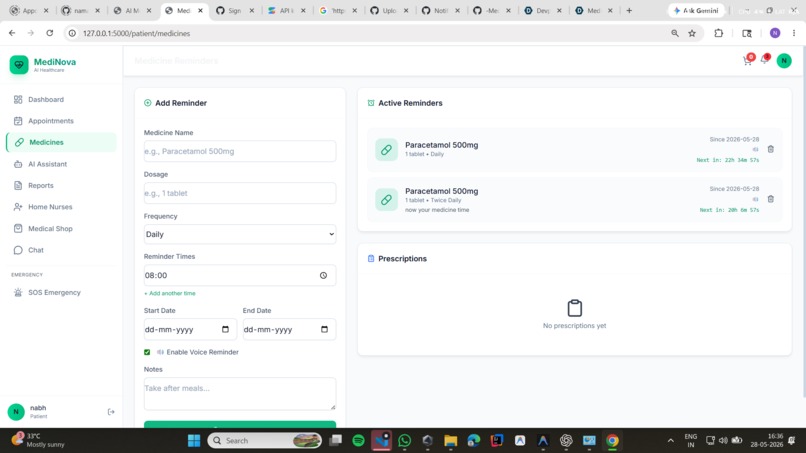Screen dimensions: 806x453
Task: Open End Date calendar picker
Action: tap(324, 329)
